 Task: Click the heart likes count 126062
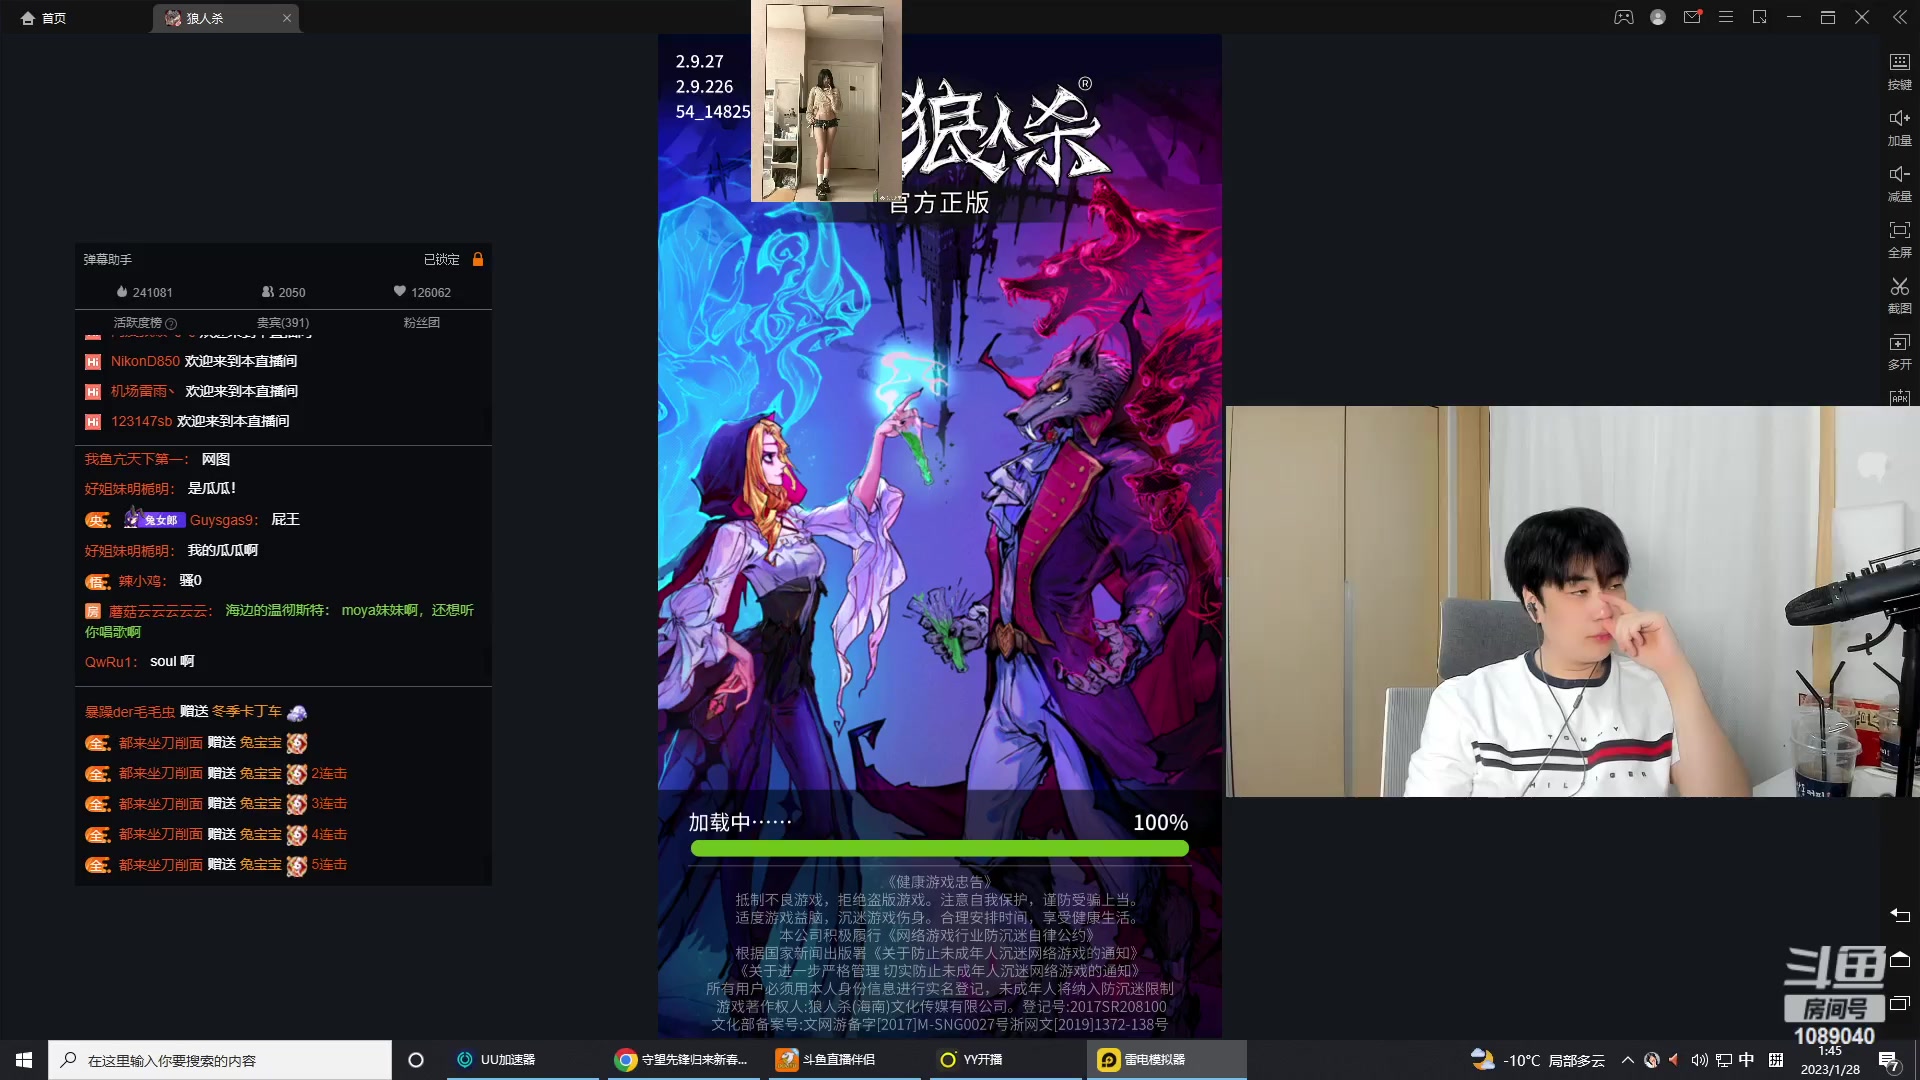tap(422, 292)
